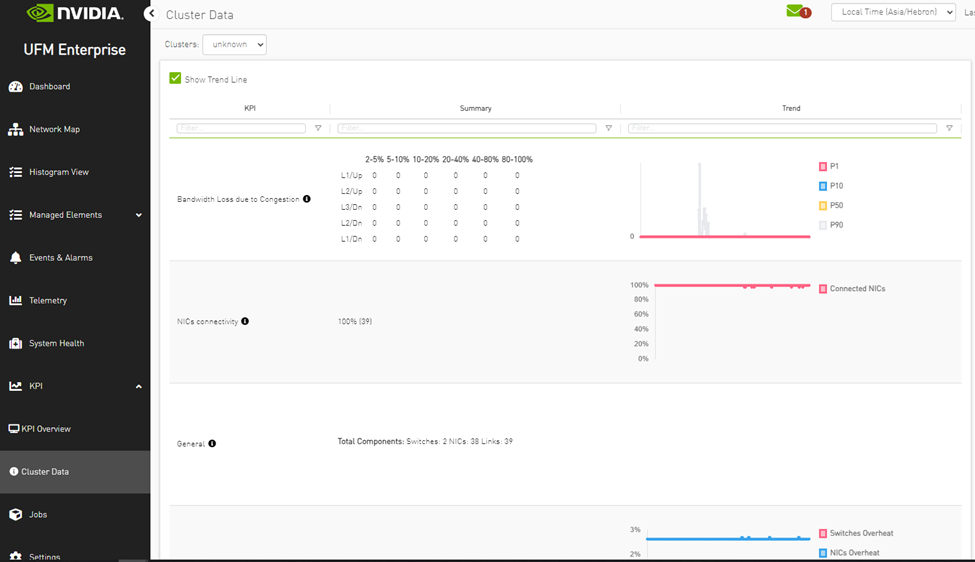Open KPI Overview page
Viewport: 975px width, 562px height.
(x=46, y=429)
